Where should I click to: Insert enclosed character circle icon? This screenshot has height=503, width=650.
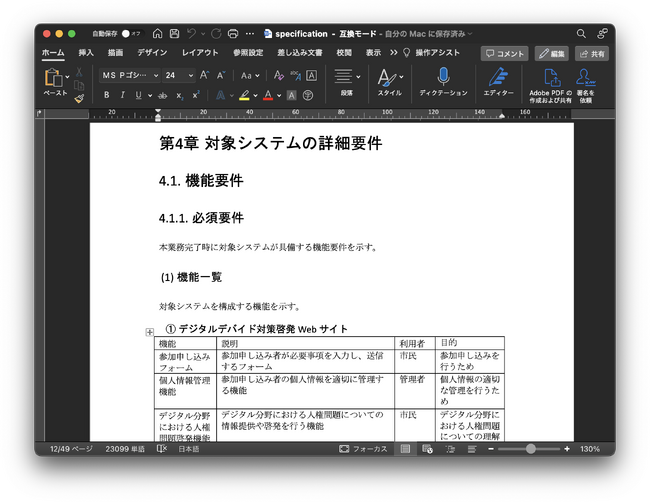click(x=308, y=95)
